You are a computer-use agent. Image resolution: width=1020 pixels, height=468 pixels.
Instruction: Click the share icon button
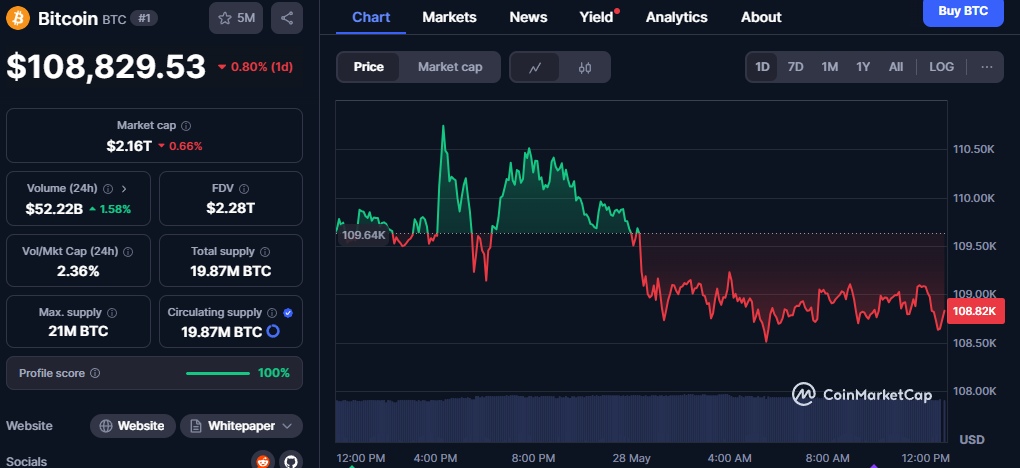[x=287, y=18]
